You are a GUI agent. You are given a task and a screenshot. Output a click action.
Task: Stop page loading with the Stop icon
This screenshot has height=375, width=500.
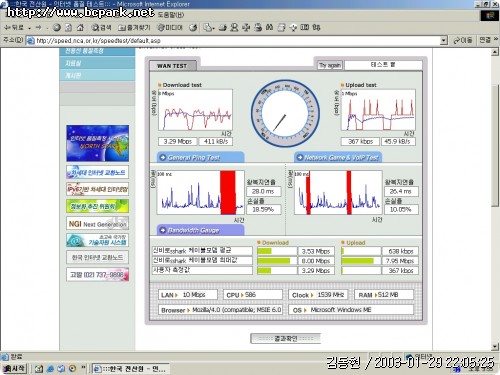[57, 28]
